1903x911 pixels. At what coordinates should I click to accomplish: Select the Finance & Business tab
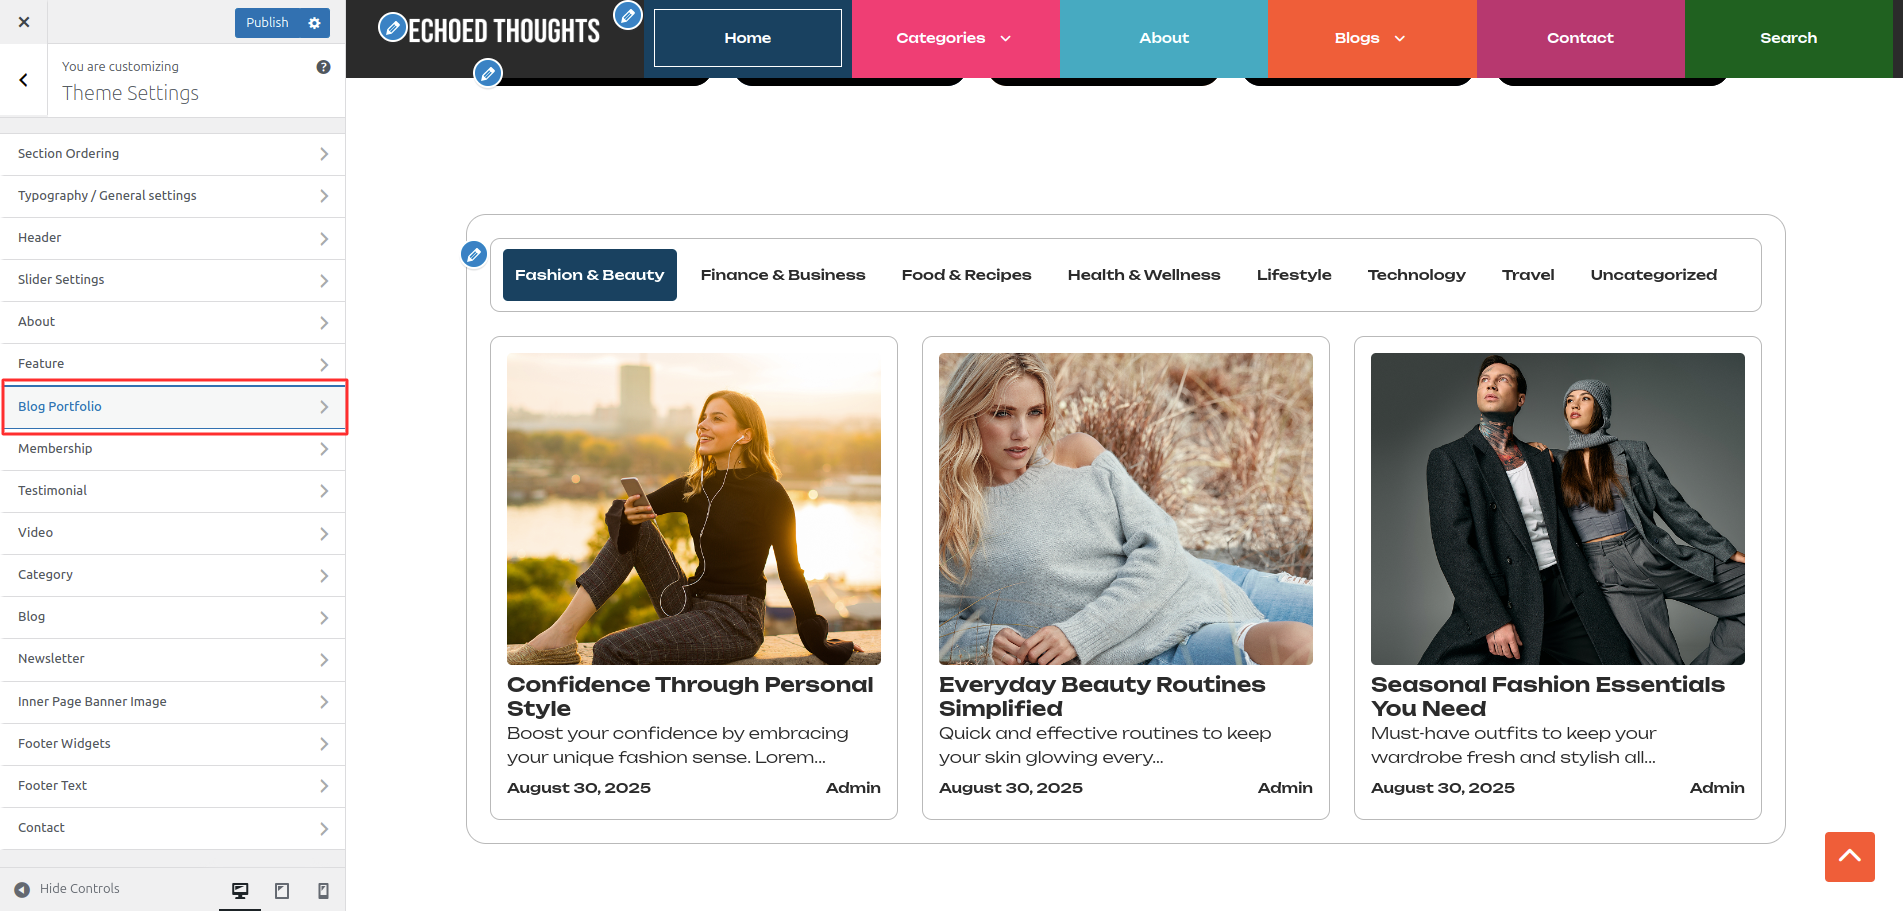pos(782,275)
